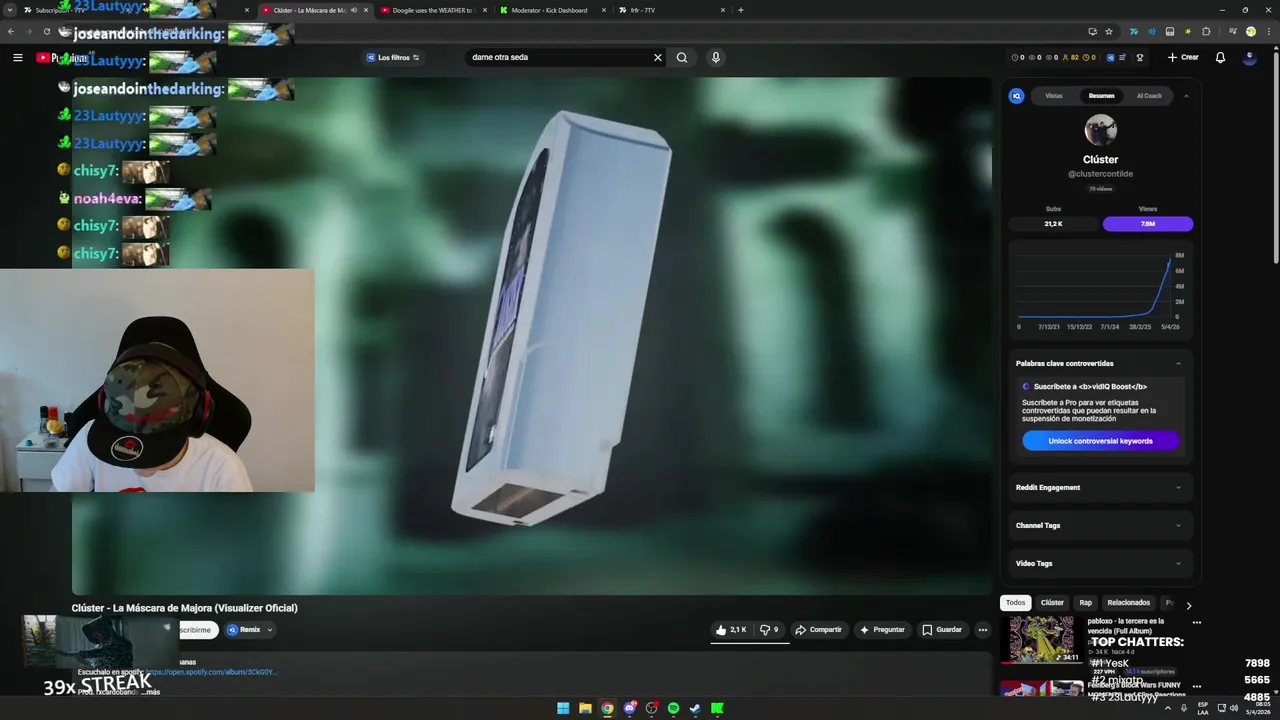Open the Kick app on the taskbar
This screenshot has height=720, width=1280.
click(x=717, y=709)
